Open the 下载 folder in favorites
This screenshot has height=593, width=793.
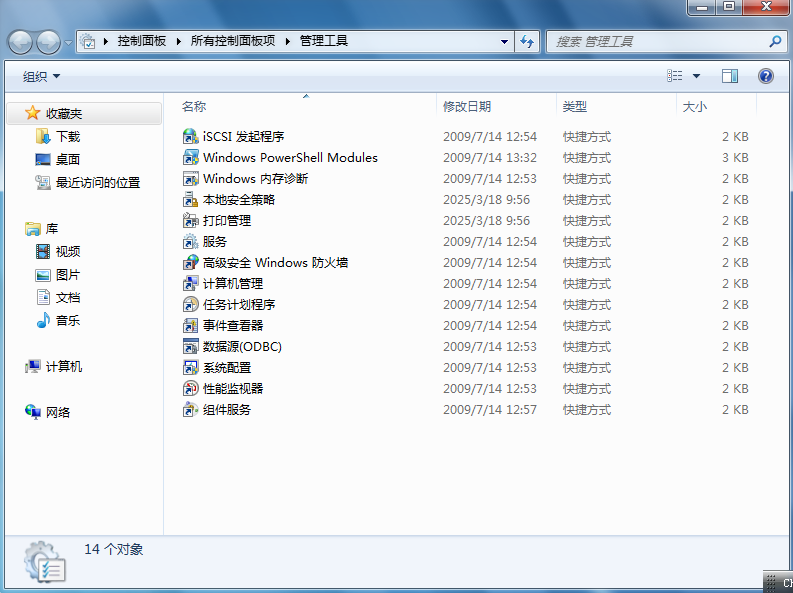pos(68,136)
